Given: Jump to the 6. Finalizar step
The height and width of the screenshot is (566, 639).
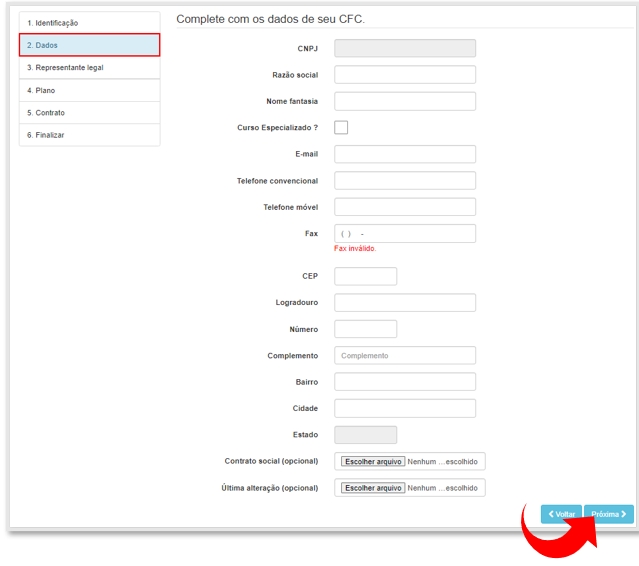Looking at the screenshot, I should [89, 135].
